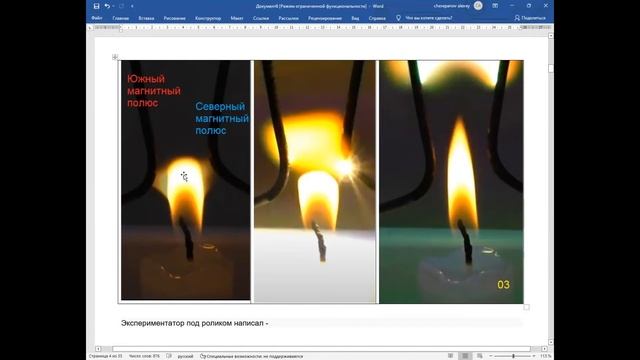This screenshot has height=360, width=640.
Task: Switch to the Рассылки tab
Action: point(288,18)
